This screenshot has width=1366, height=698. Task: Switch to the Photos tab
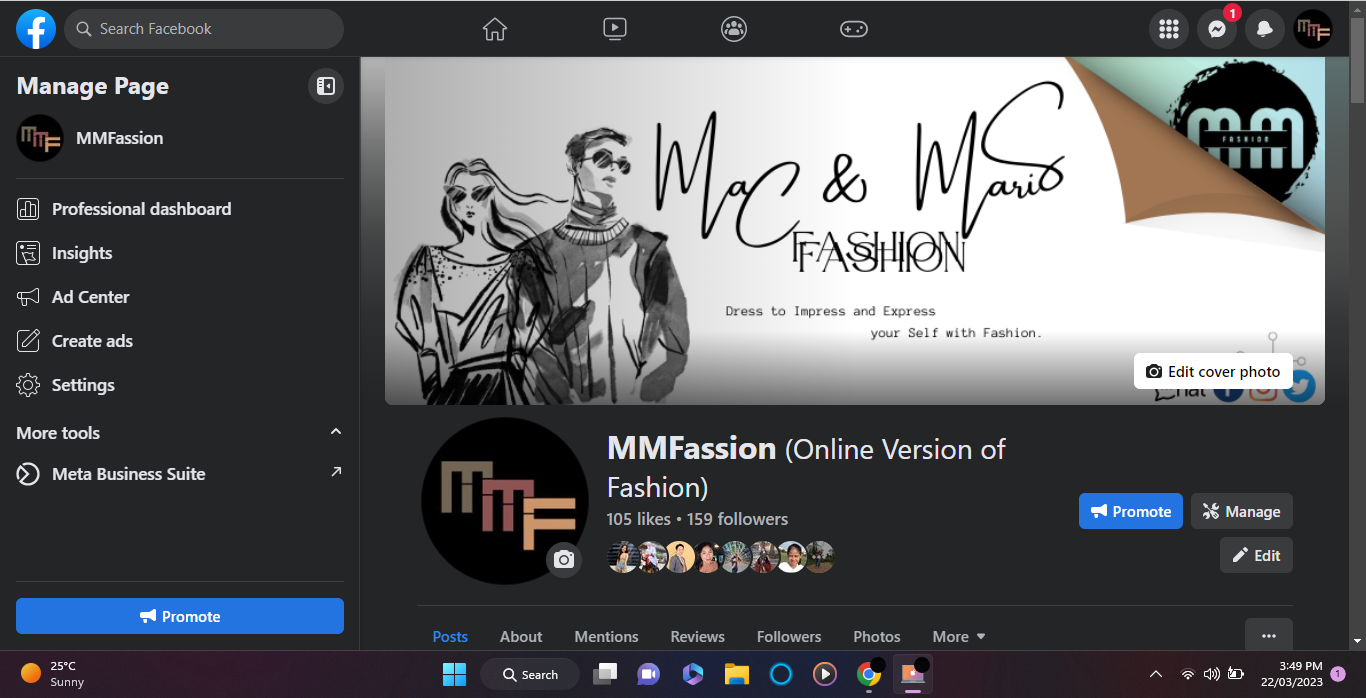click(x=877, y=636)
